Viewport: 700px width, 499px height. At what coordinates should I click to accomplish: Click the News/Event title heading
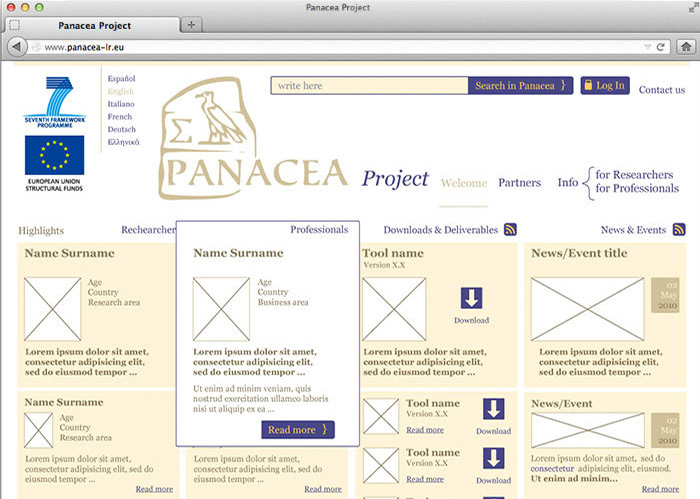pyautogui.click(x=579, y=253)
